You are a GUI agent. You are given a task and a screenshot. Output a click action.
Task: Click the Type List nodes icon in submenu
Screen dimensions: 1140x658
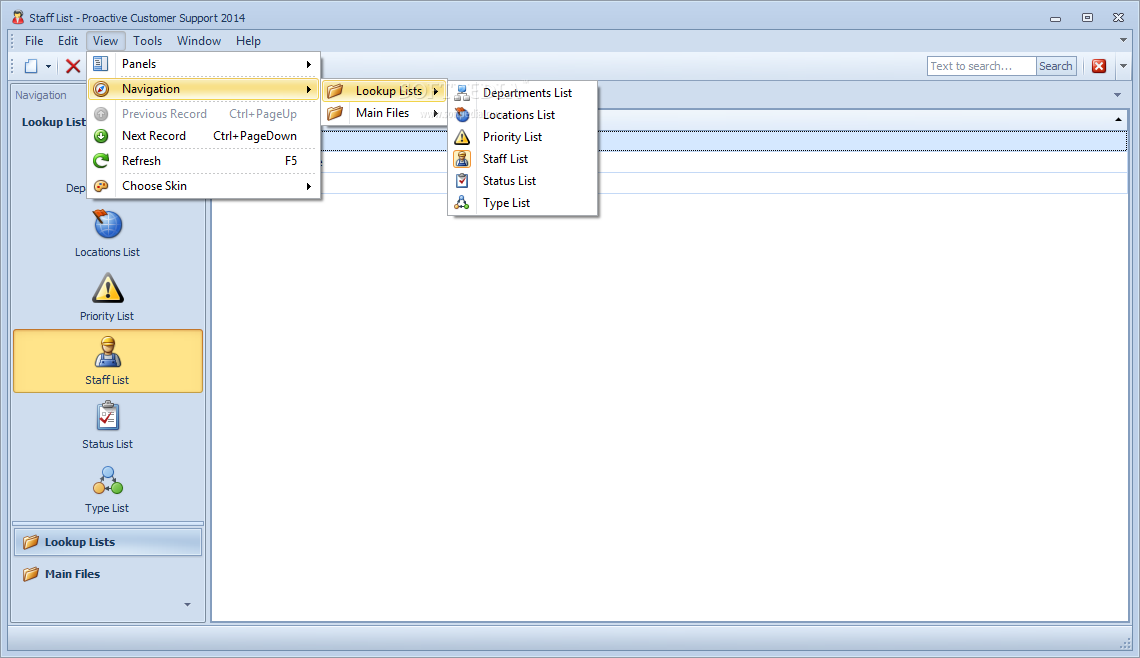pos(462,203)
